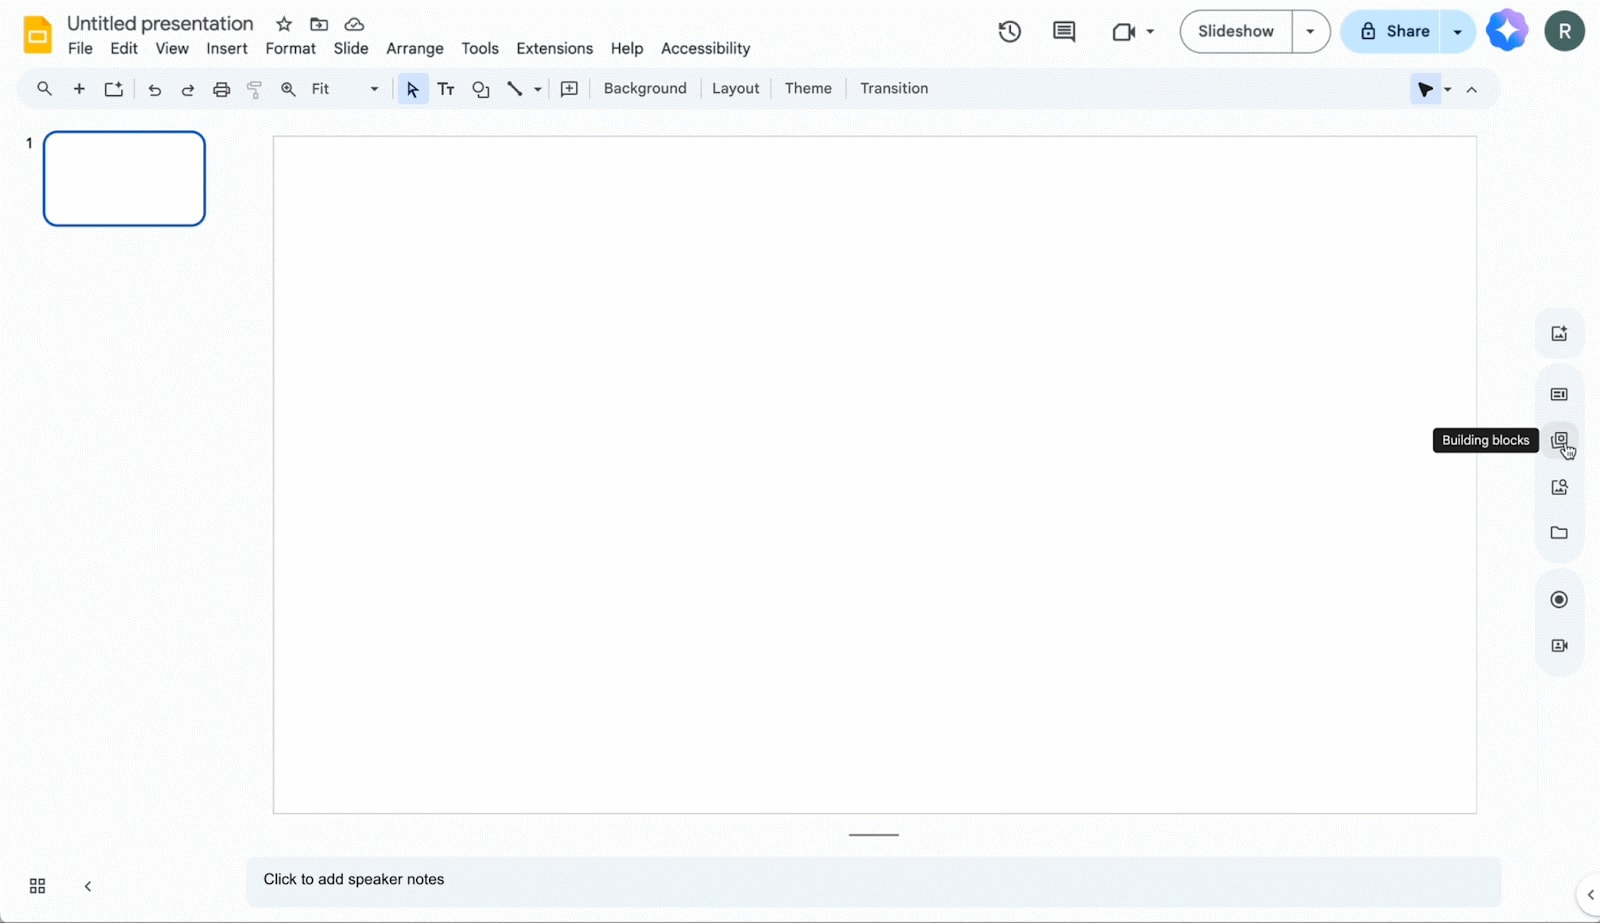Click the Background button
This screenshot has height=923, width=1600.
click(x=645, y=88)
